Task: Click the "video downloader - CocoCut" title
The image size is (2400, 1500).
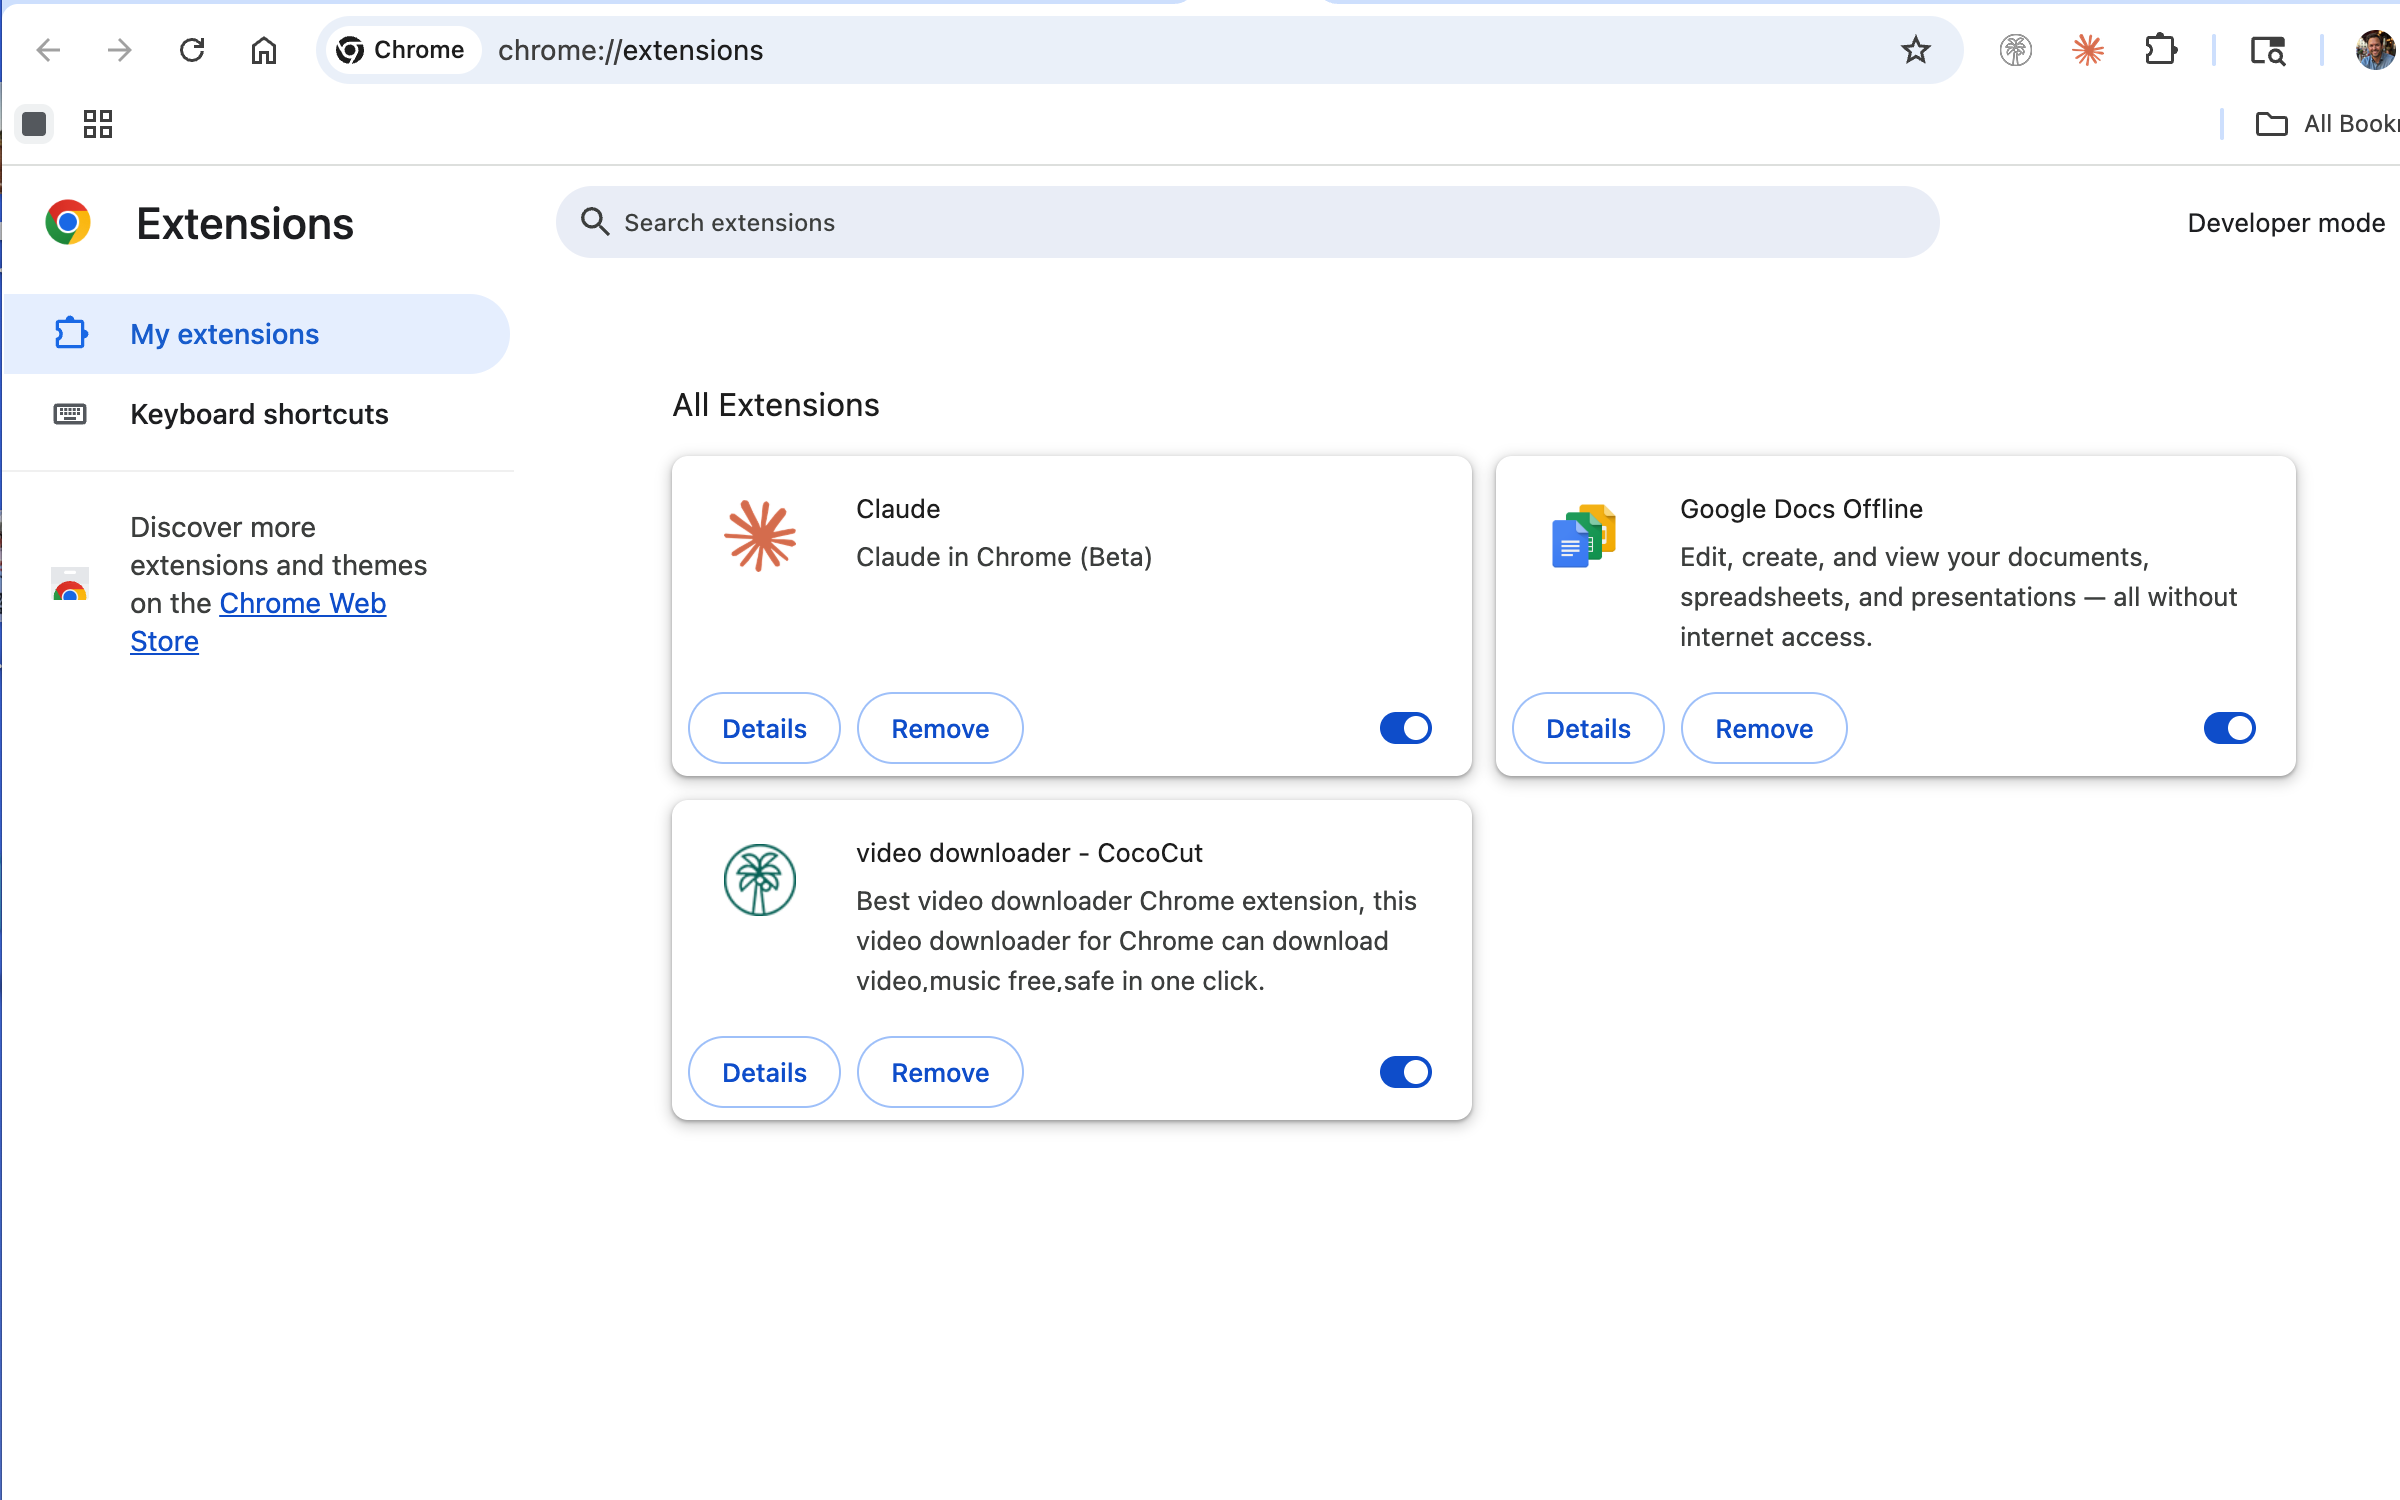Action: 1029,853
